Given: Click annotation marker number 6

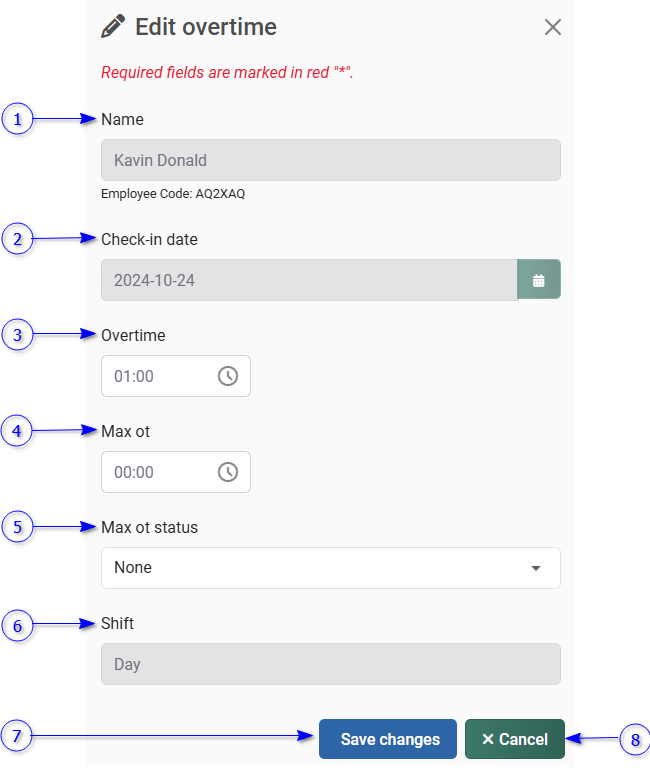Looking at the screenshot, I should (x=17, y=626).
